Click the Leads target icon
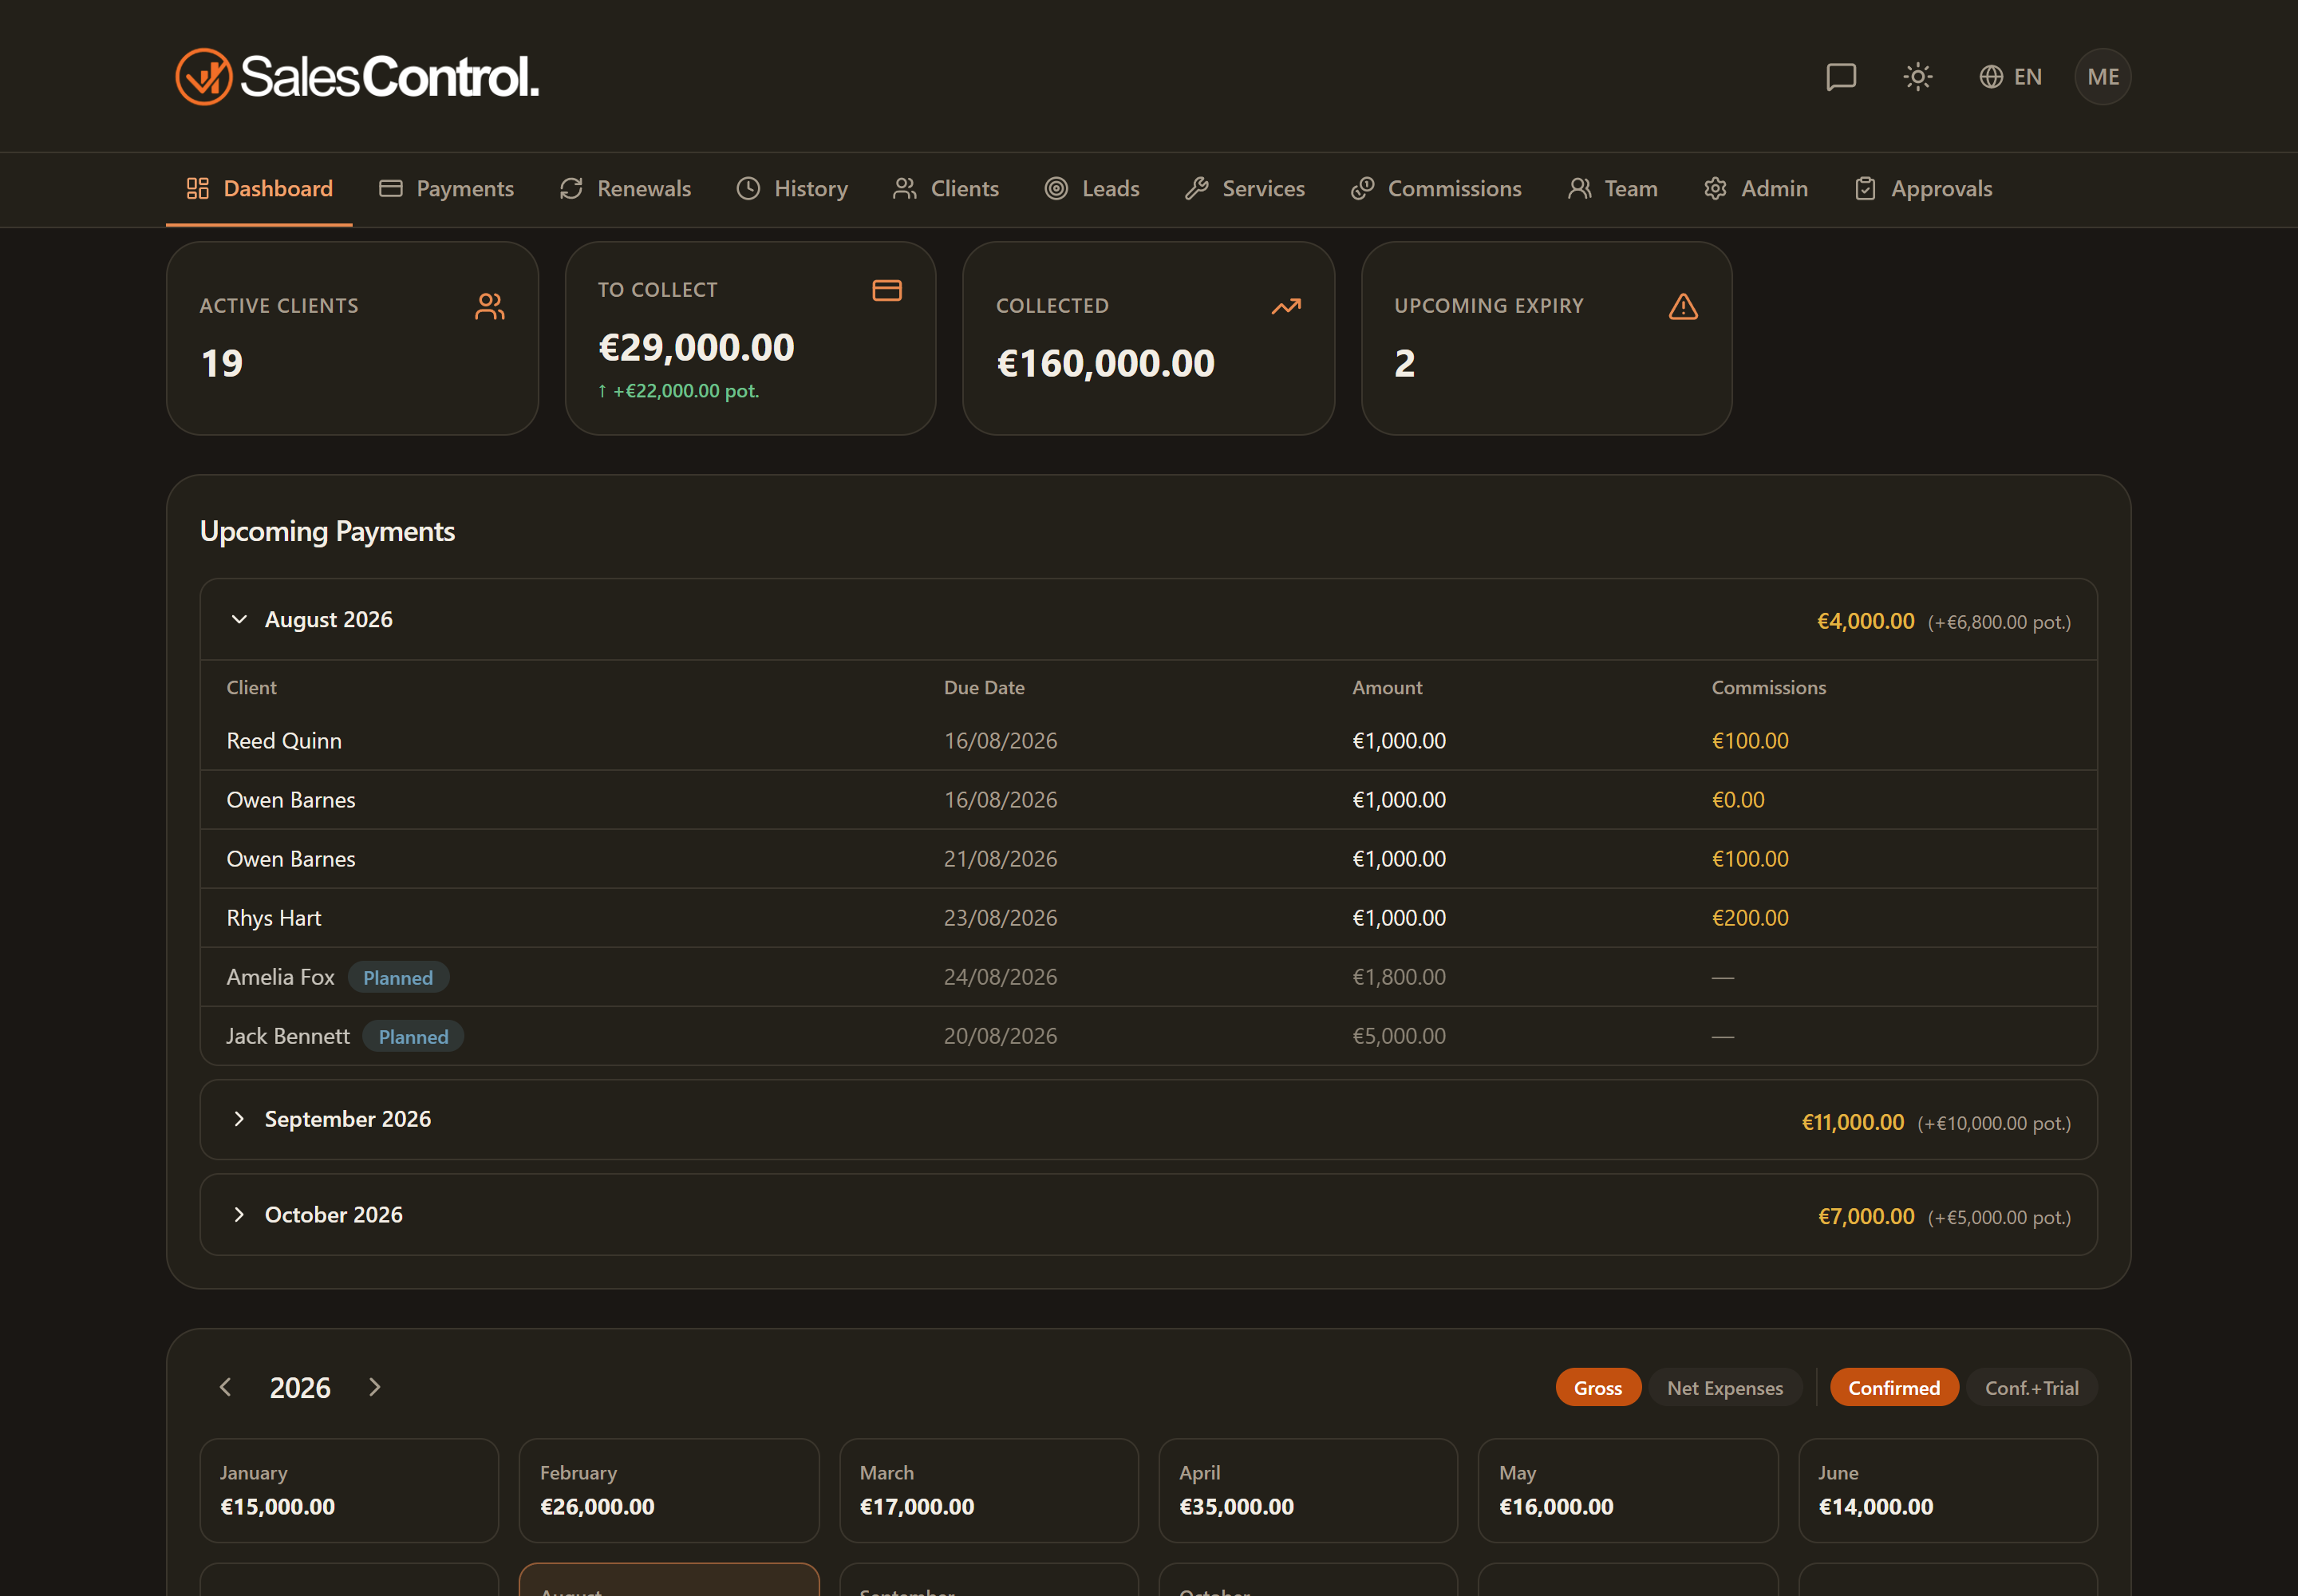Screen dimensions: 2298x1596 (x=1056, y=188)
